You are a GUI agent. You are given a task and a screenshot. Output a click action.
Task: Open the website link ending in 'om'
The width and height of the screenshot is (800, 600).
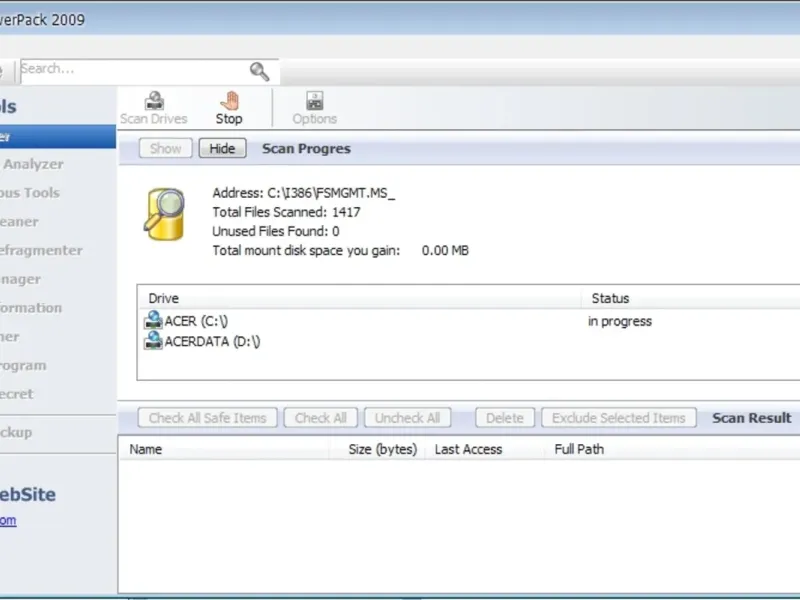[8, 520]
